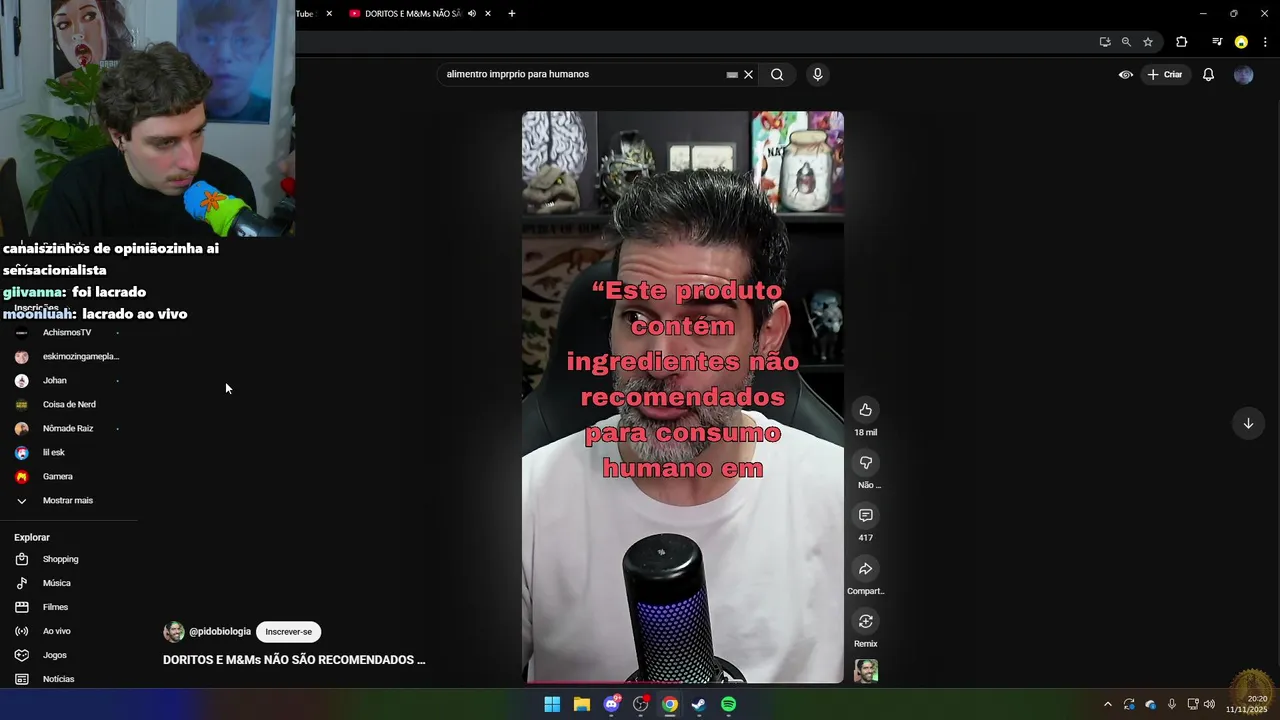Open Chrome zoom control icon

[x=1126, y=42]
